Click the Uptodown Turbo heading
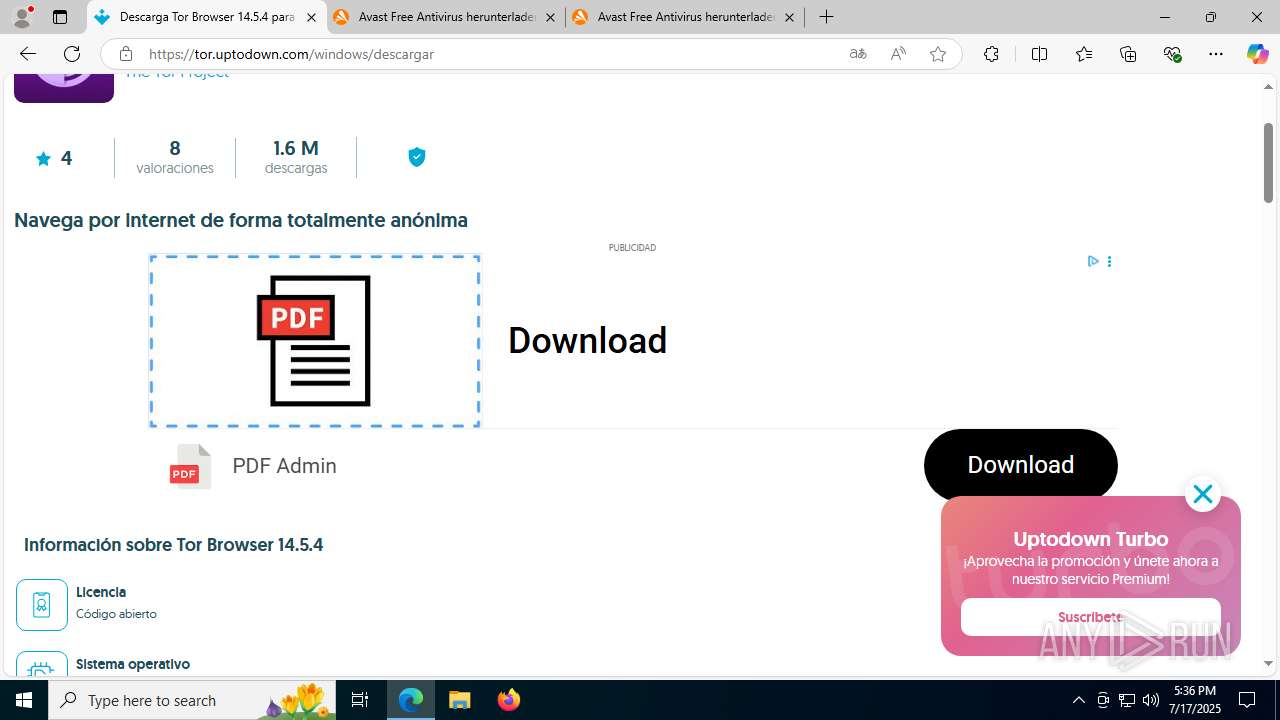The image size is (1280, 720). 1090,539
